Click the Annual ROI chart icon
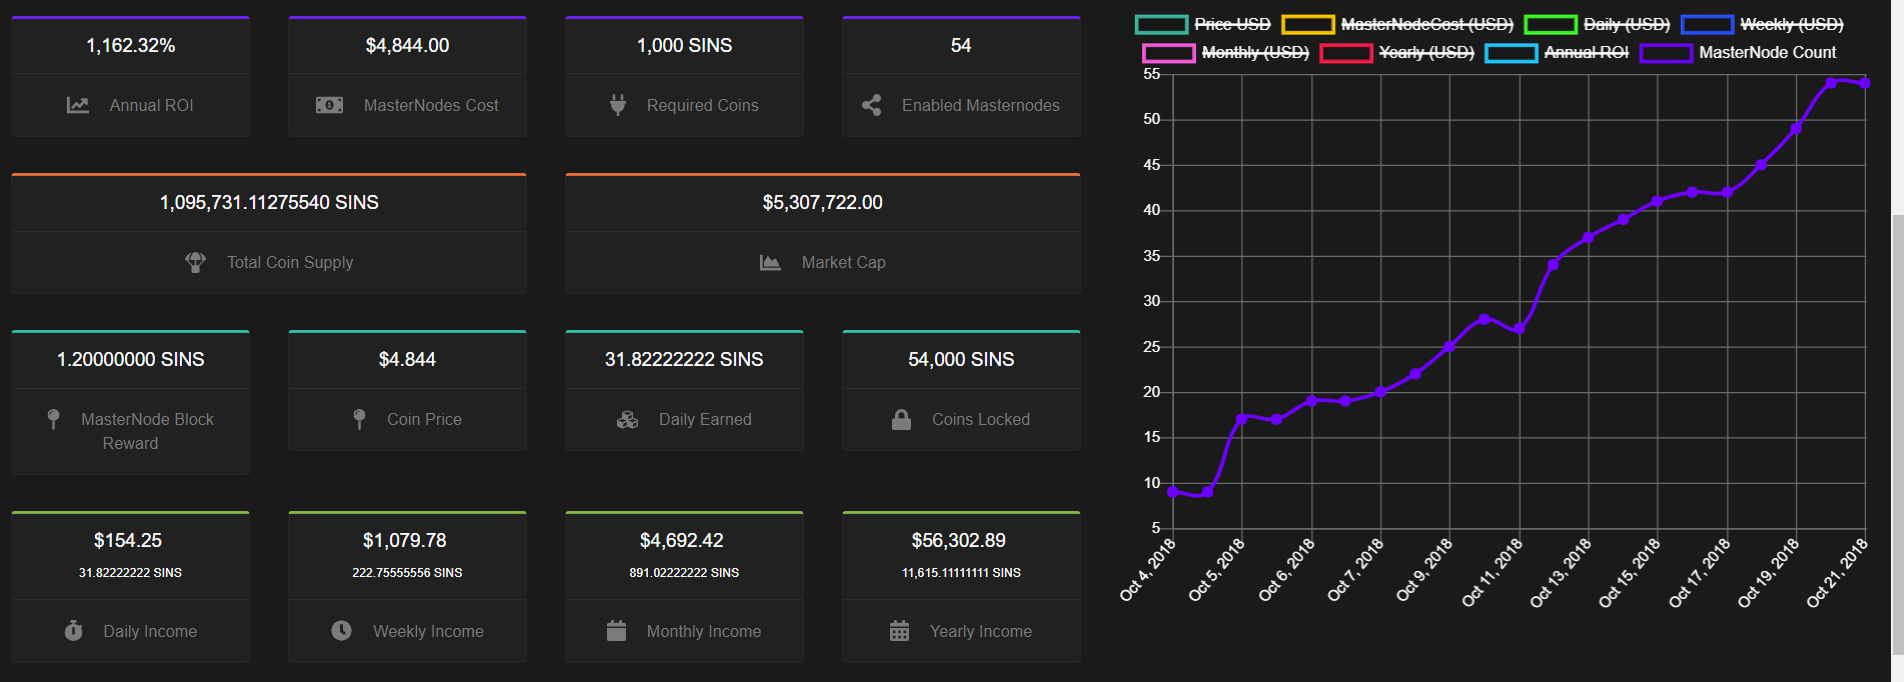The height and width of the screenshot is (682, 1904). (x=78, y=105)
